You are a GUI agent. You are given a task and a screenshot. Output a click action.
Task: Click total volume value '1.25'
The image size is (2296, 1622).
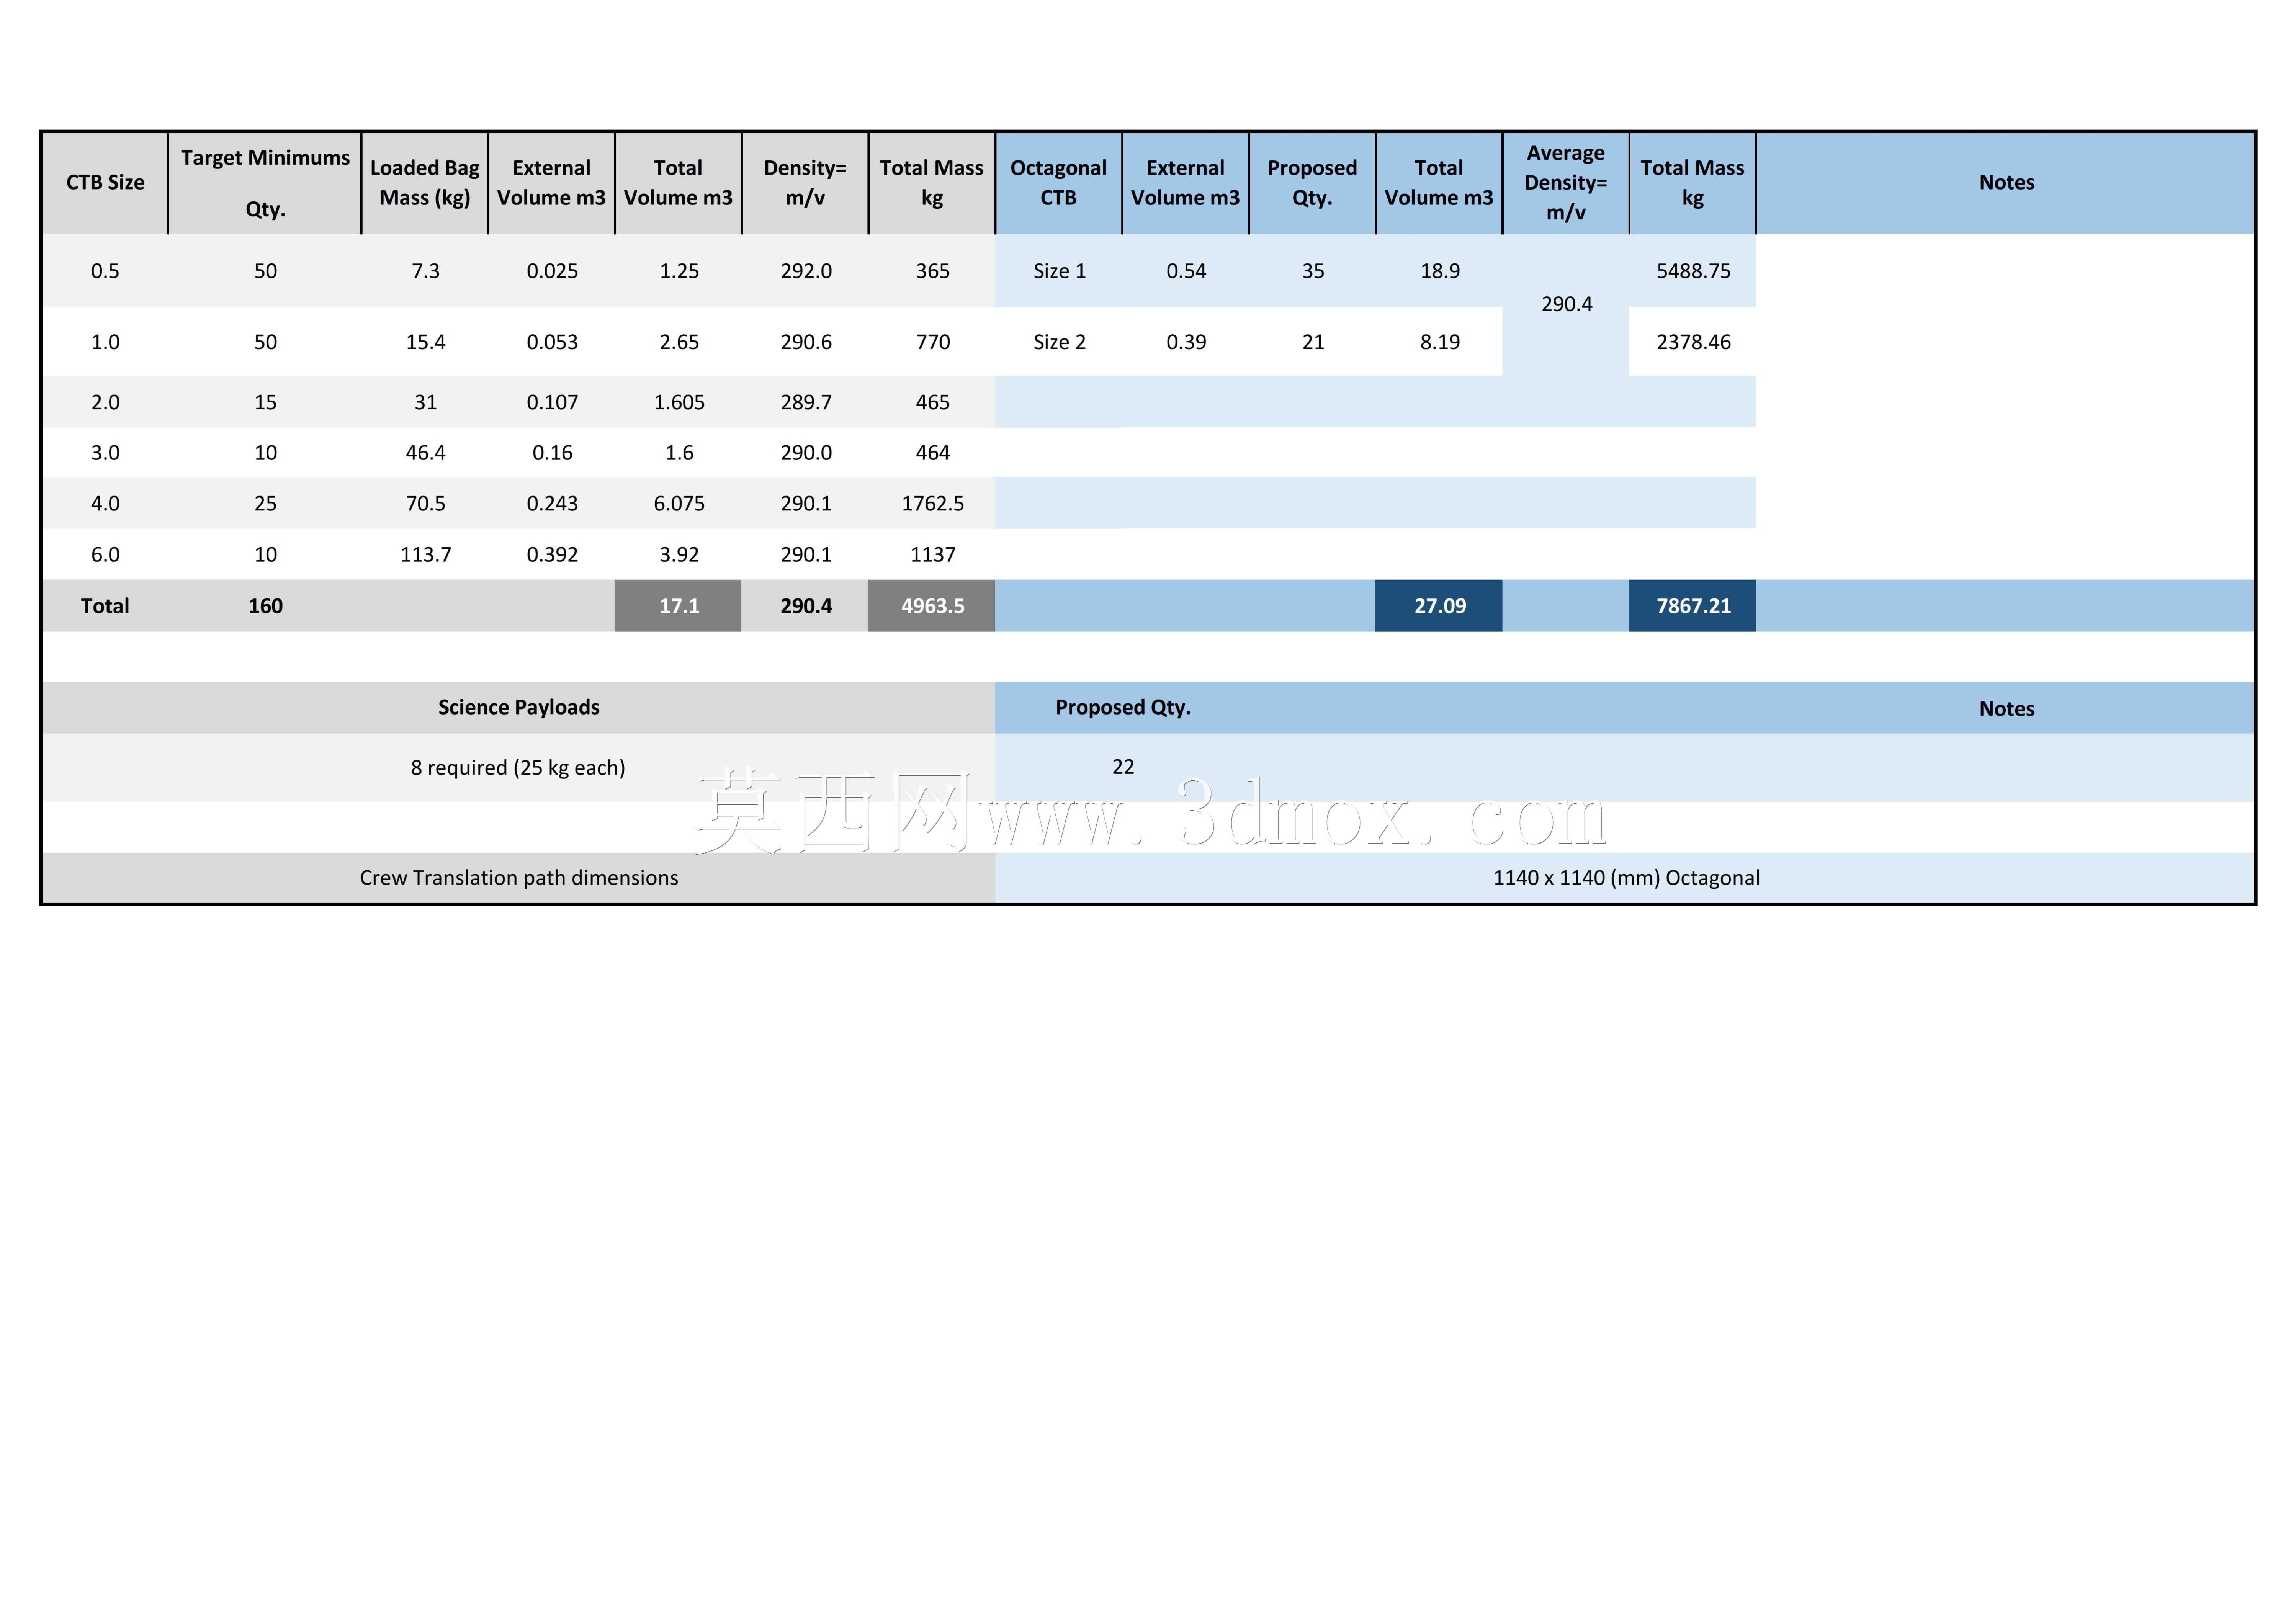[x=679, y=271]
